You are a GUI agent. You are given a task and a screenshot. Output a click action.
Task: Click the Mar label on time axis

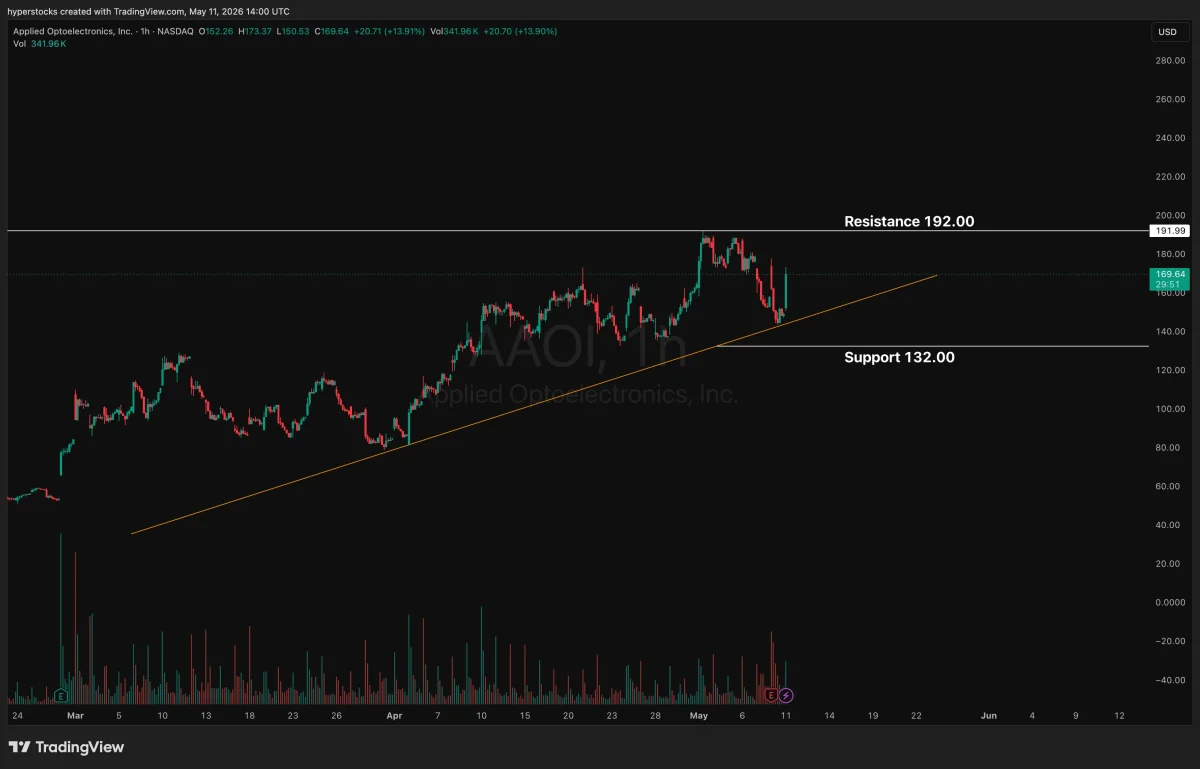[76, 716]
